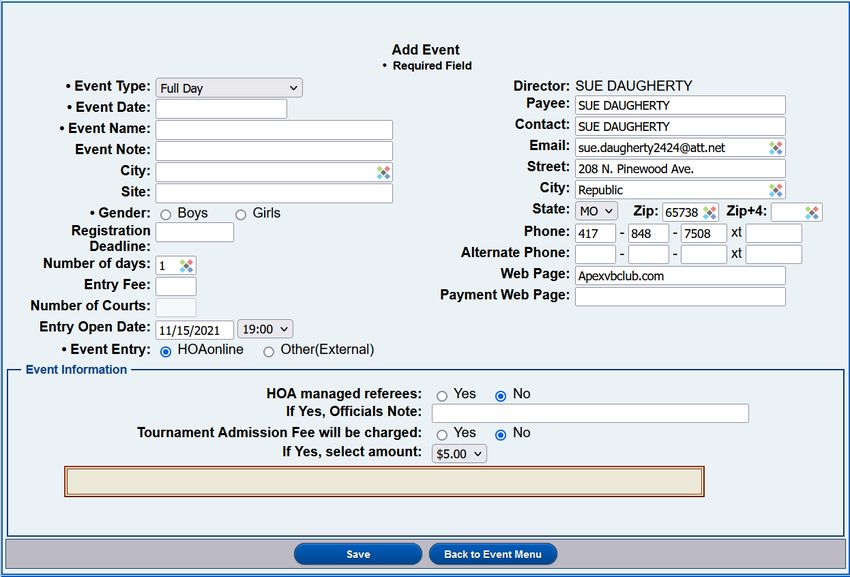Click the Alternate Phone extension field

(x=774, y=254)
